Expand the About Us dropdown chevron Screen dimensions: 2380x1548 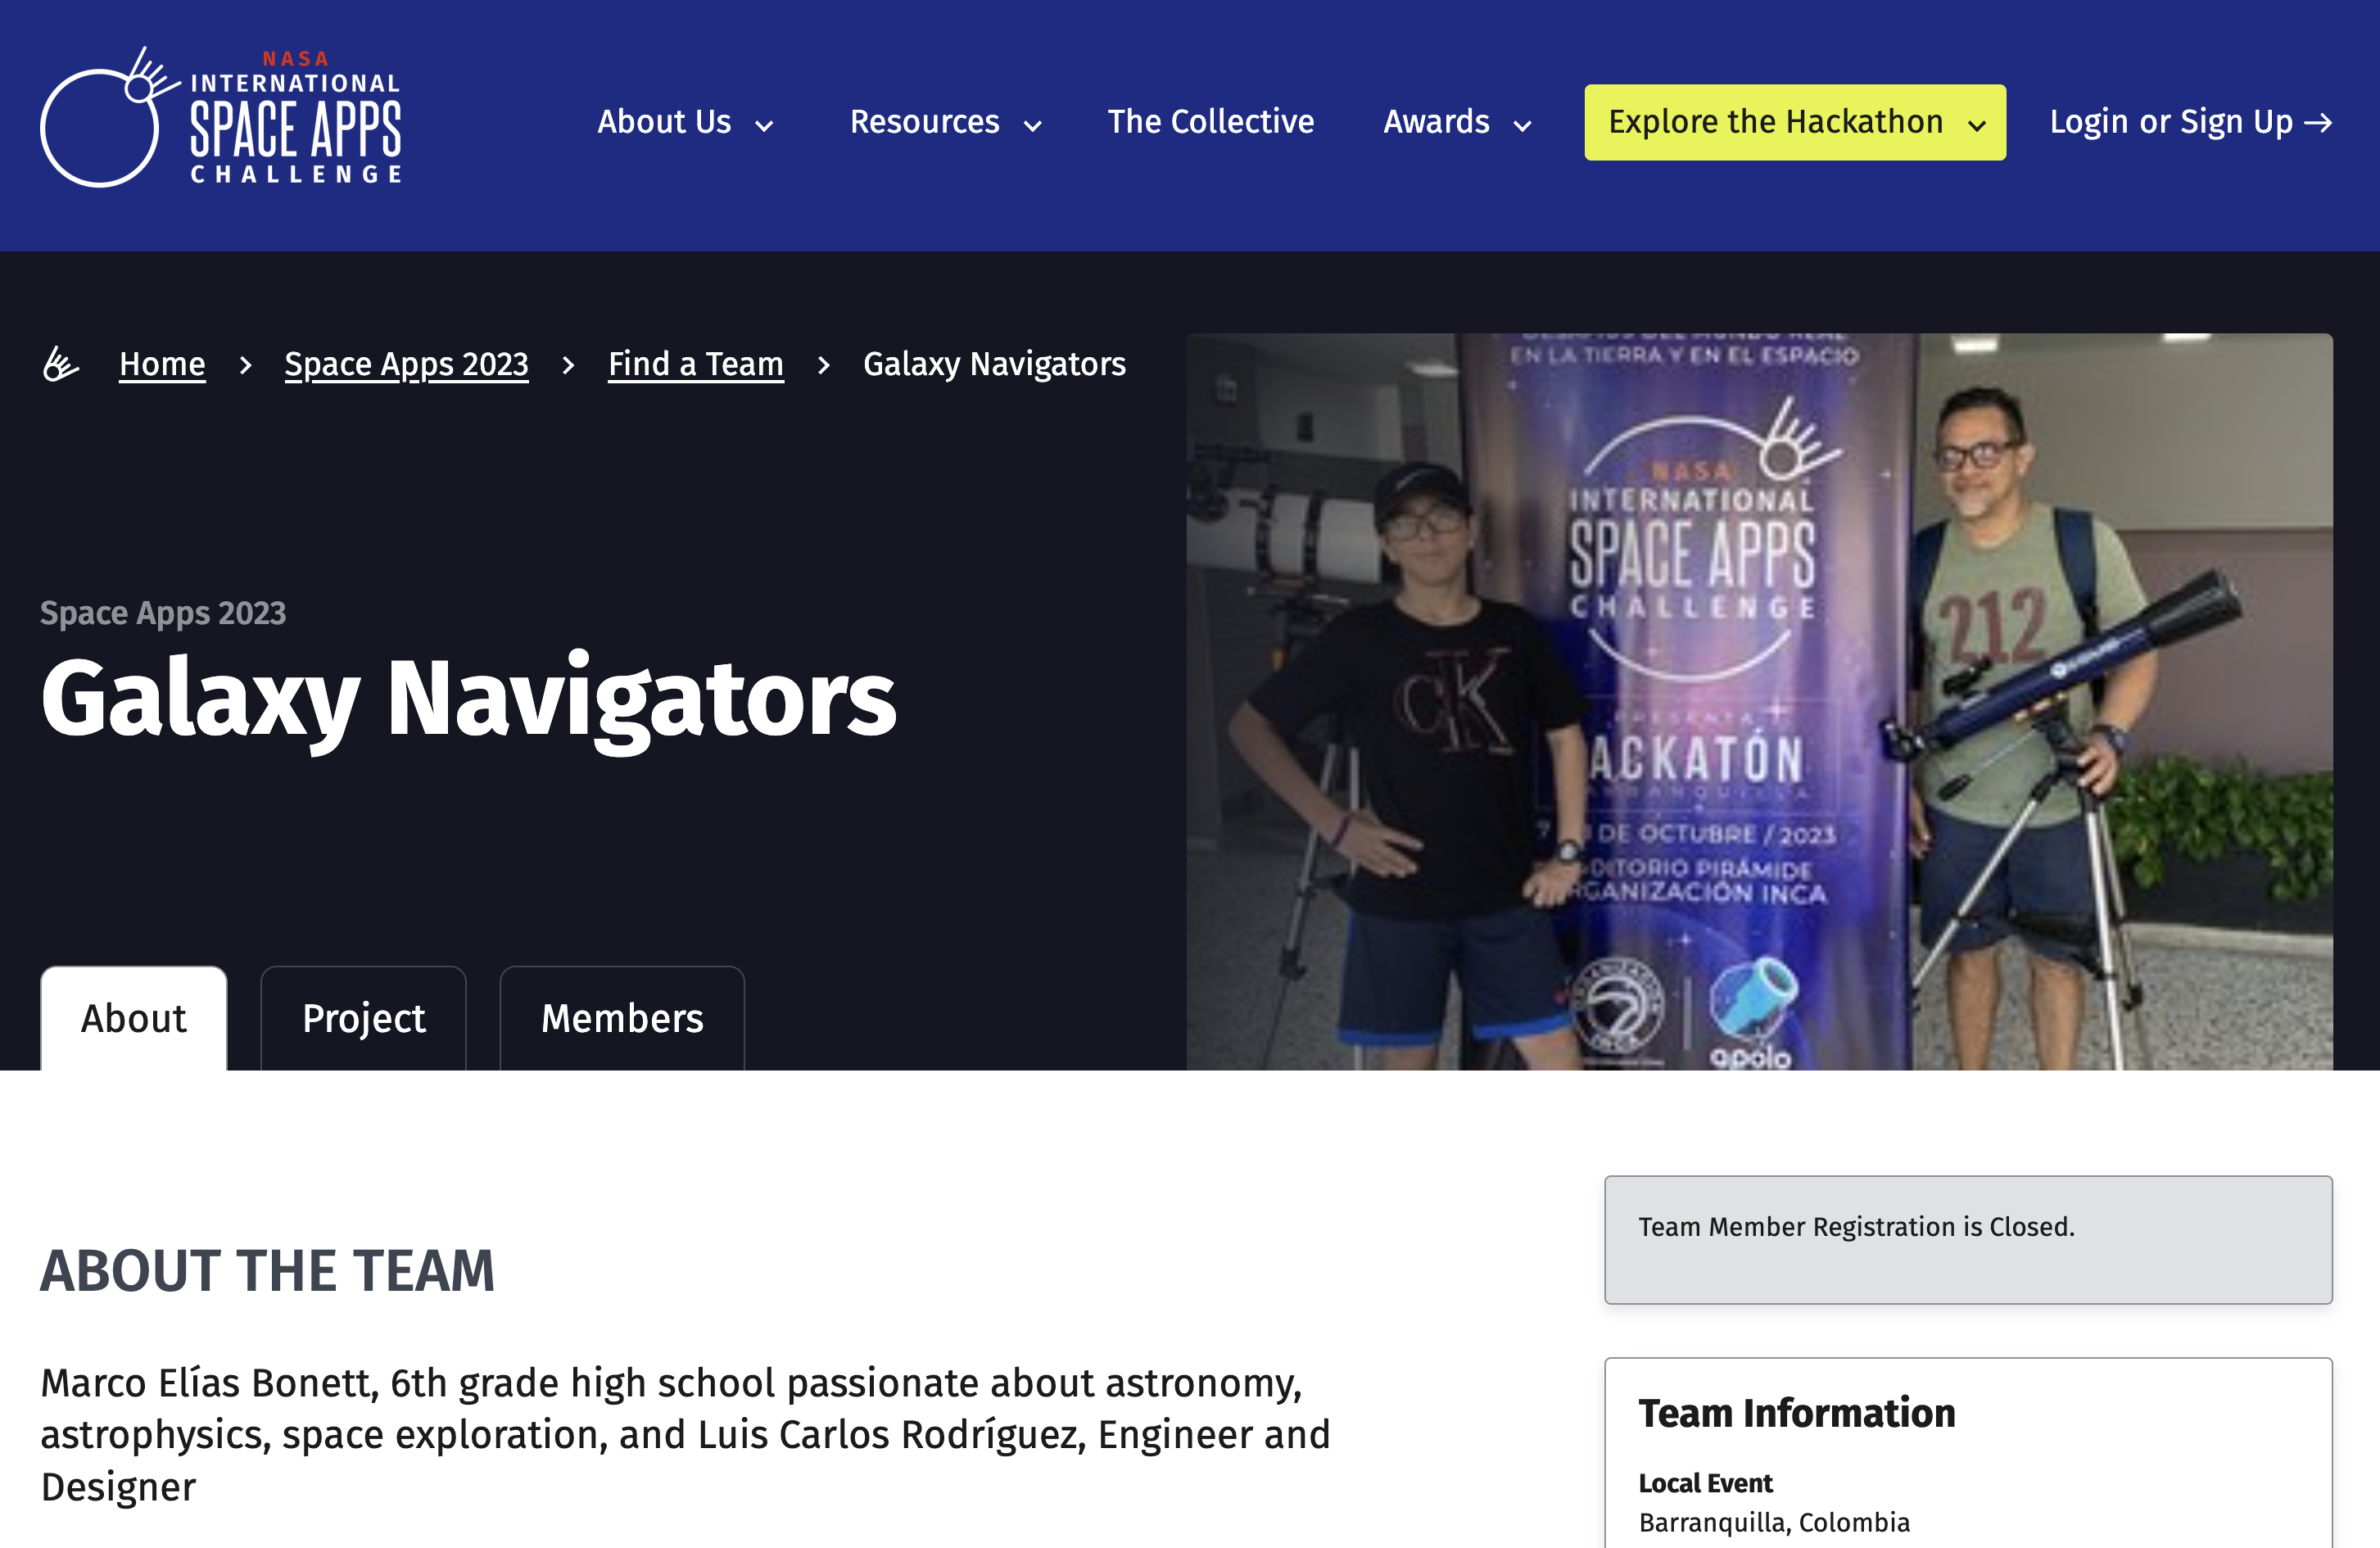[764, 126]
